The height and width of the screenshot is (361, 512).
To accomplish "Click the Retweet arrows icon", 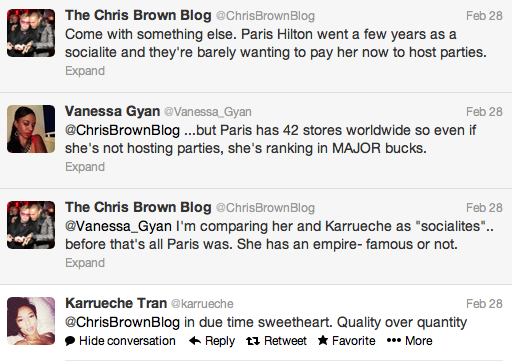I will pyautogui.click(x=253, y=341).
